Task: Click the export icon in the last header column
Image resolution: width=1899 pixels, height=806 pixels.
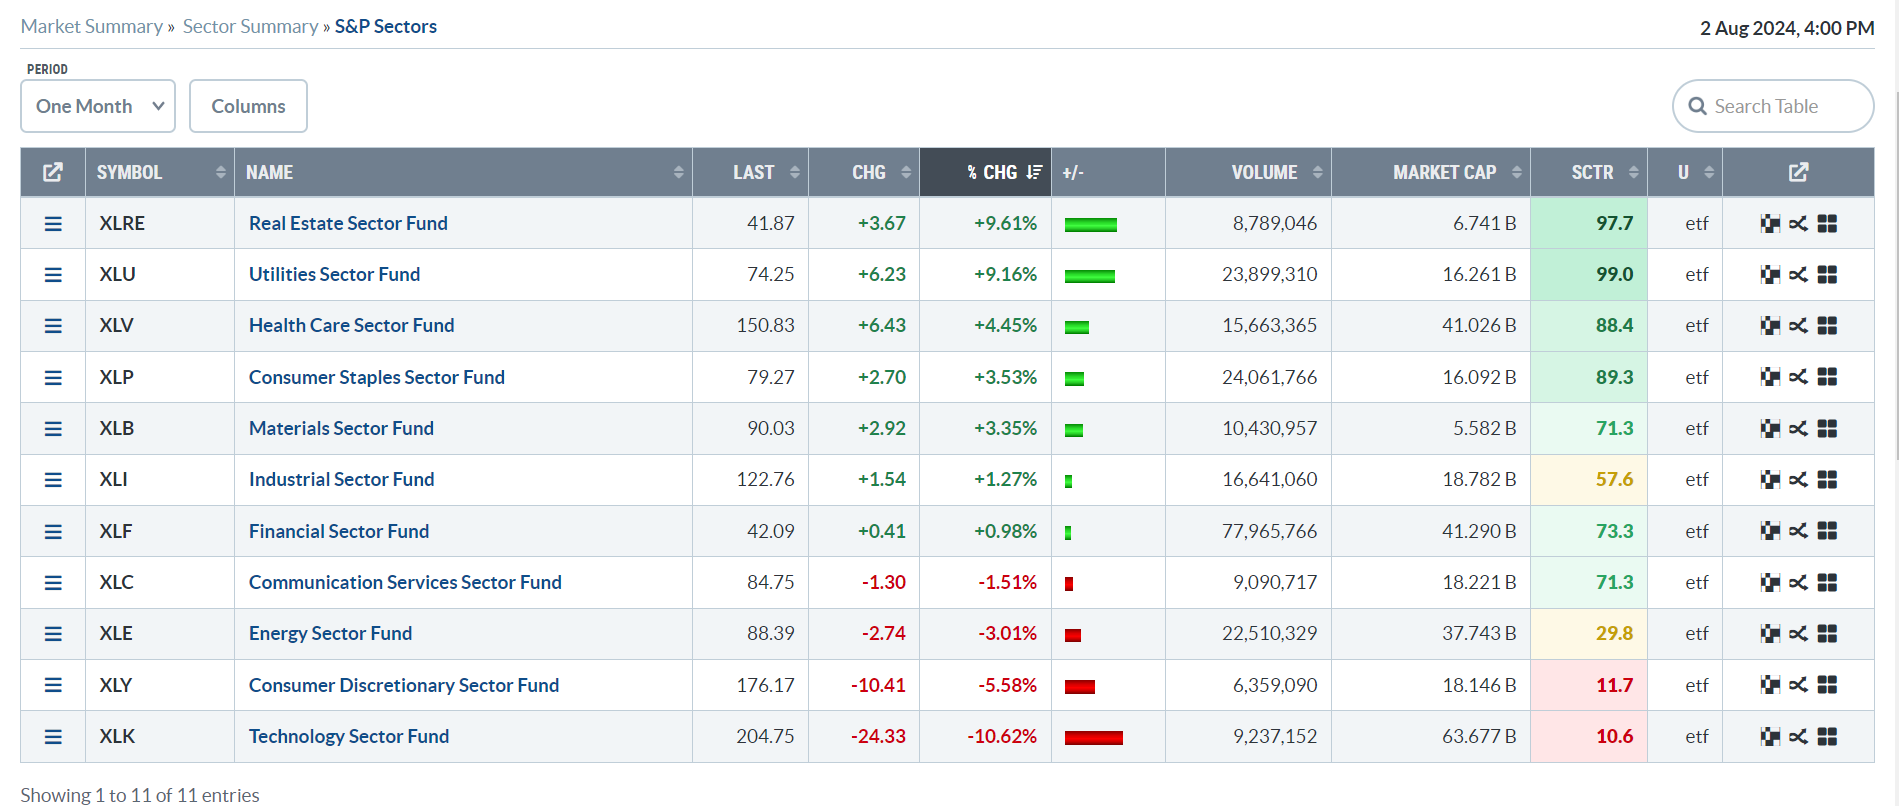Action: [x=1798, y=172]
